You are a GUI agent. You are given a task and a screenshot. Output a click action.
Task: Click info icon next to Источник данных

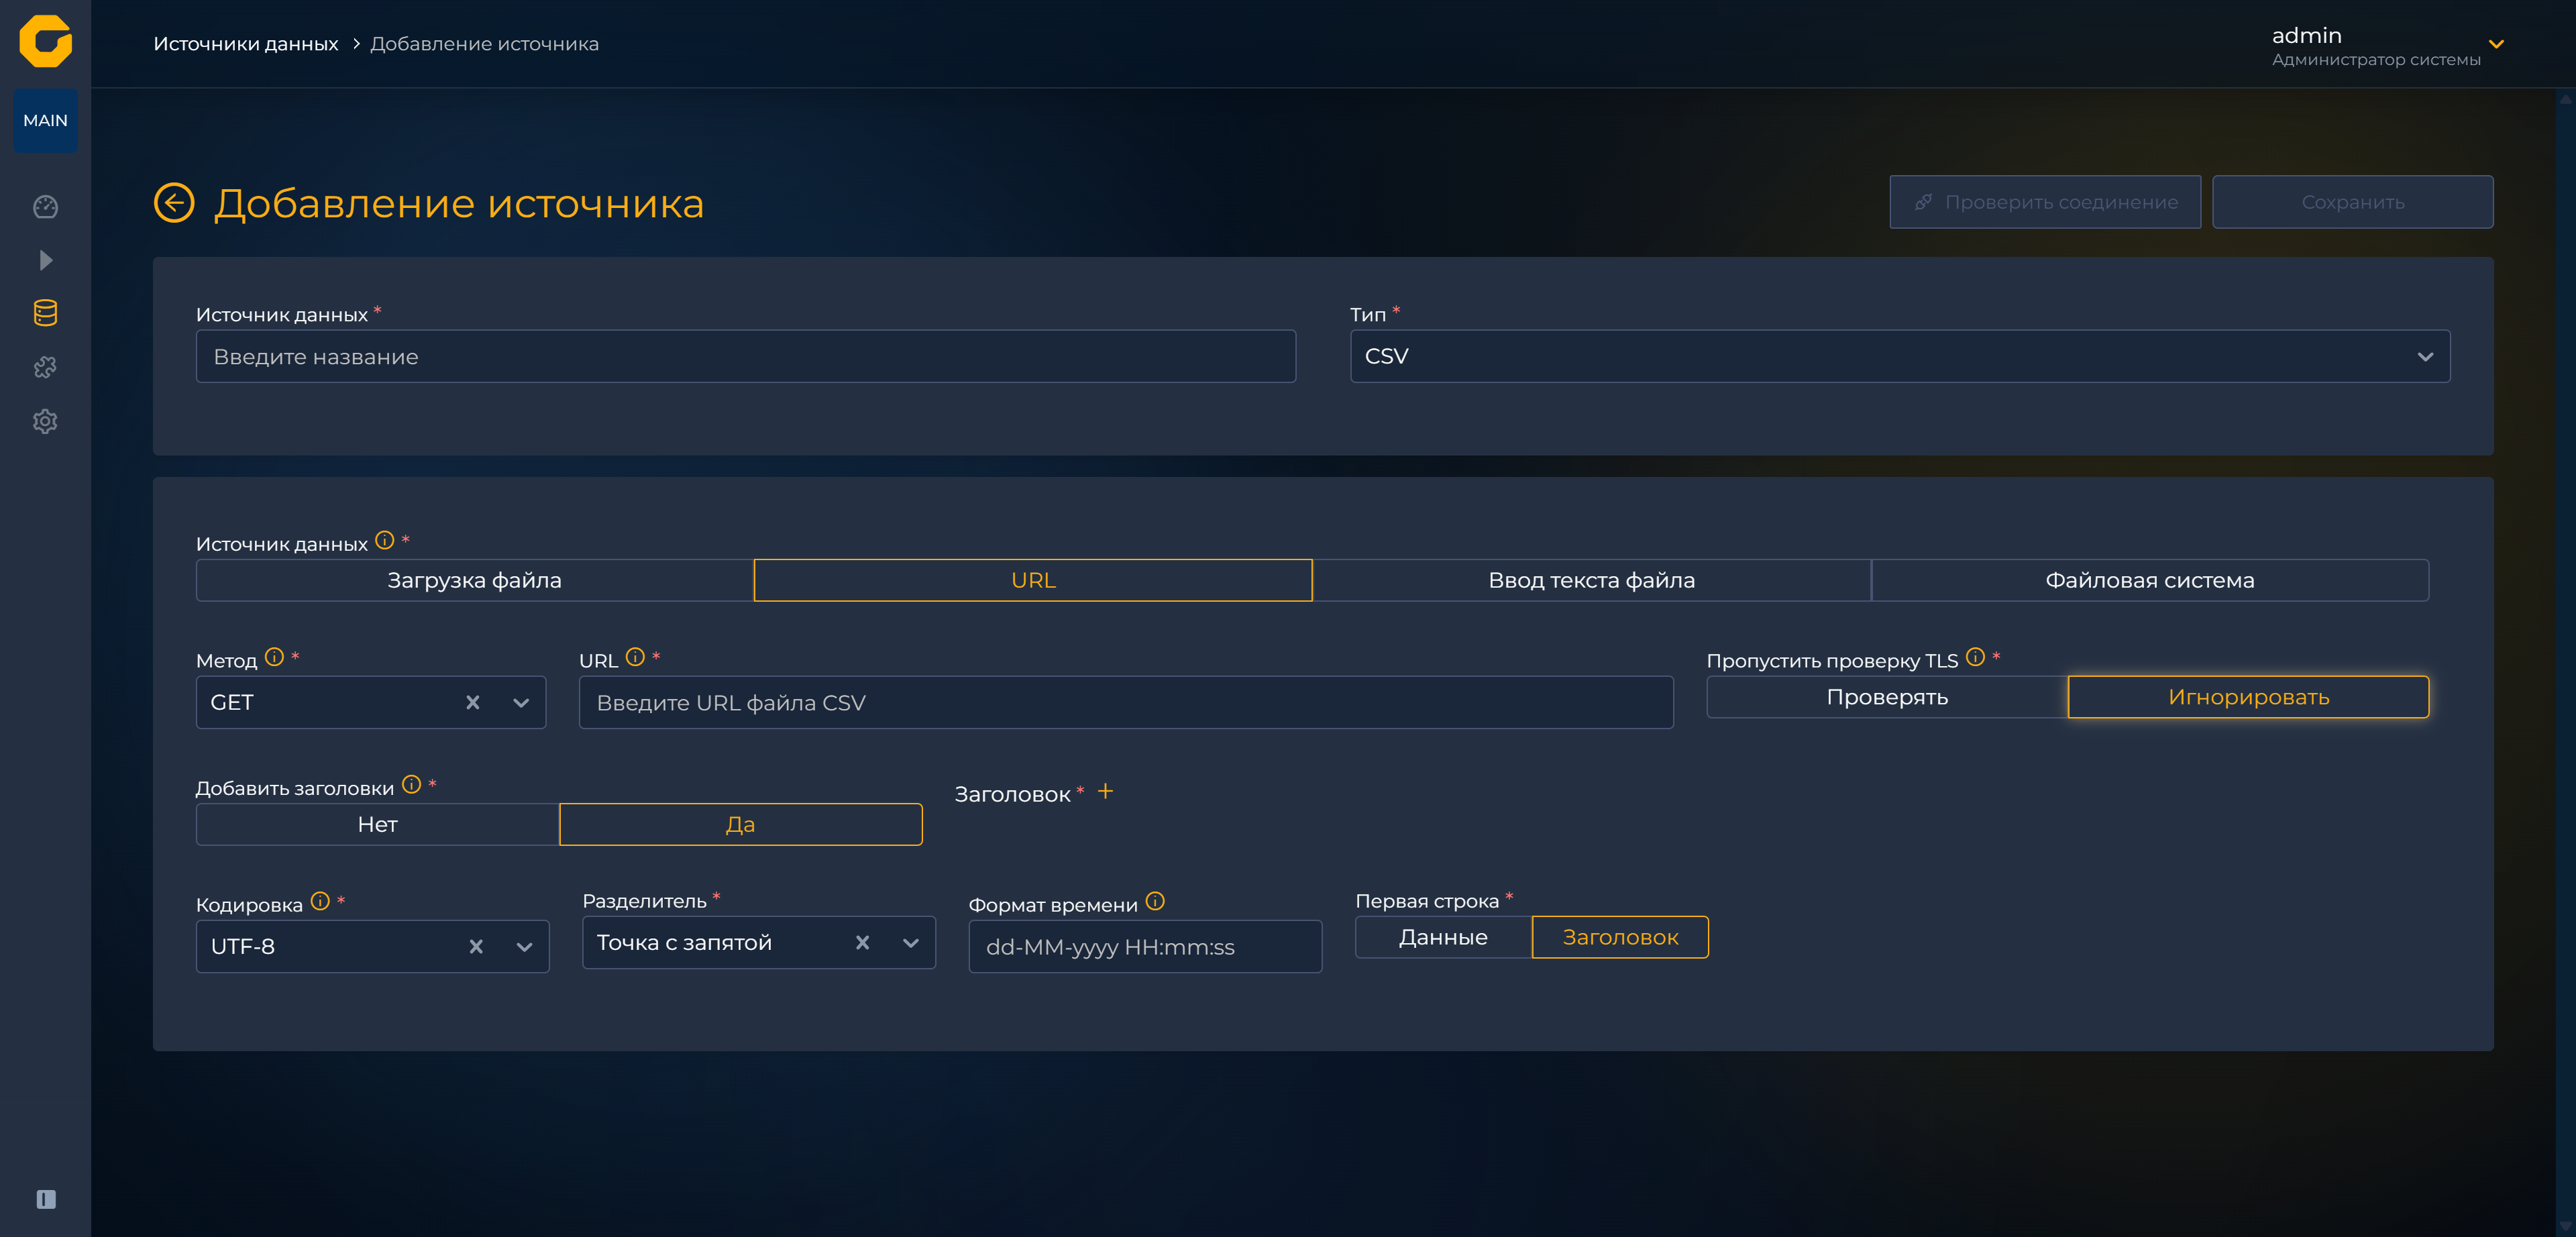tap(385, 541)
